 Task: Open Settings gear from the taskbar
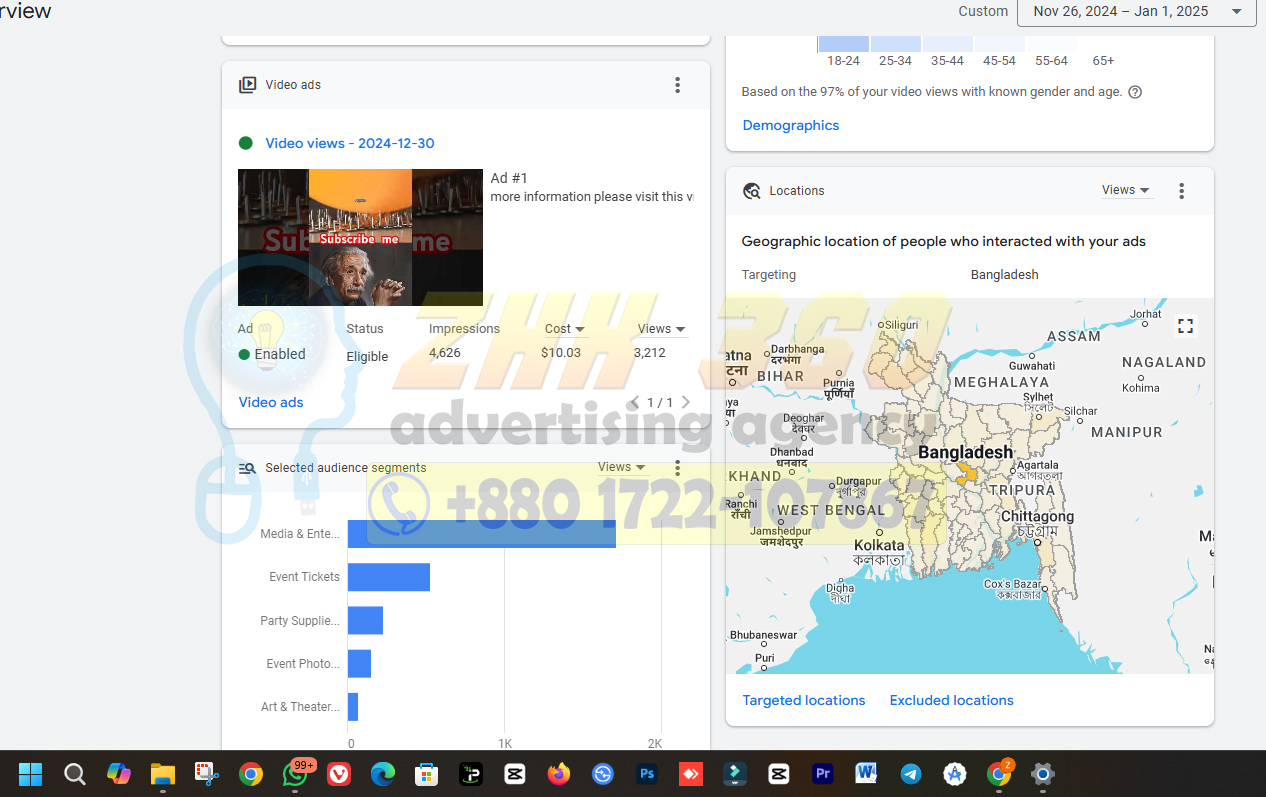click(1043, 774)
